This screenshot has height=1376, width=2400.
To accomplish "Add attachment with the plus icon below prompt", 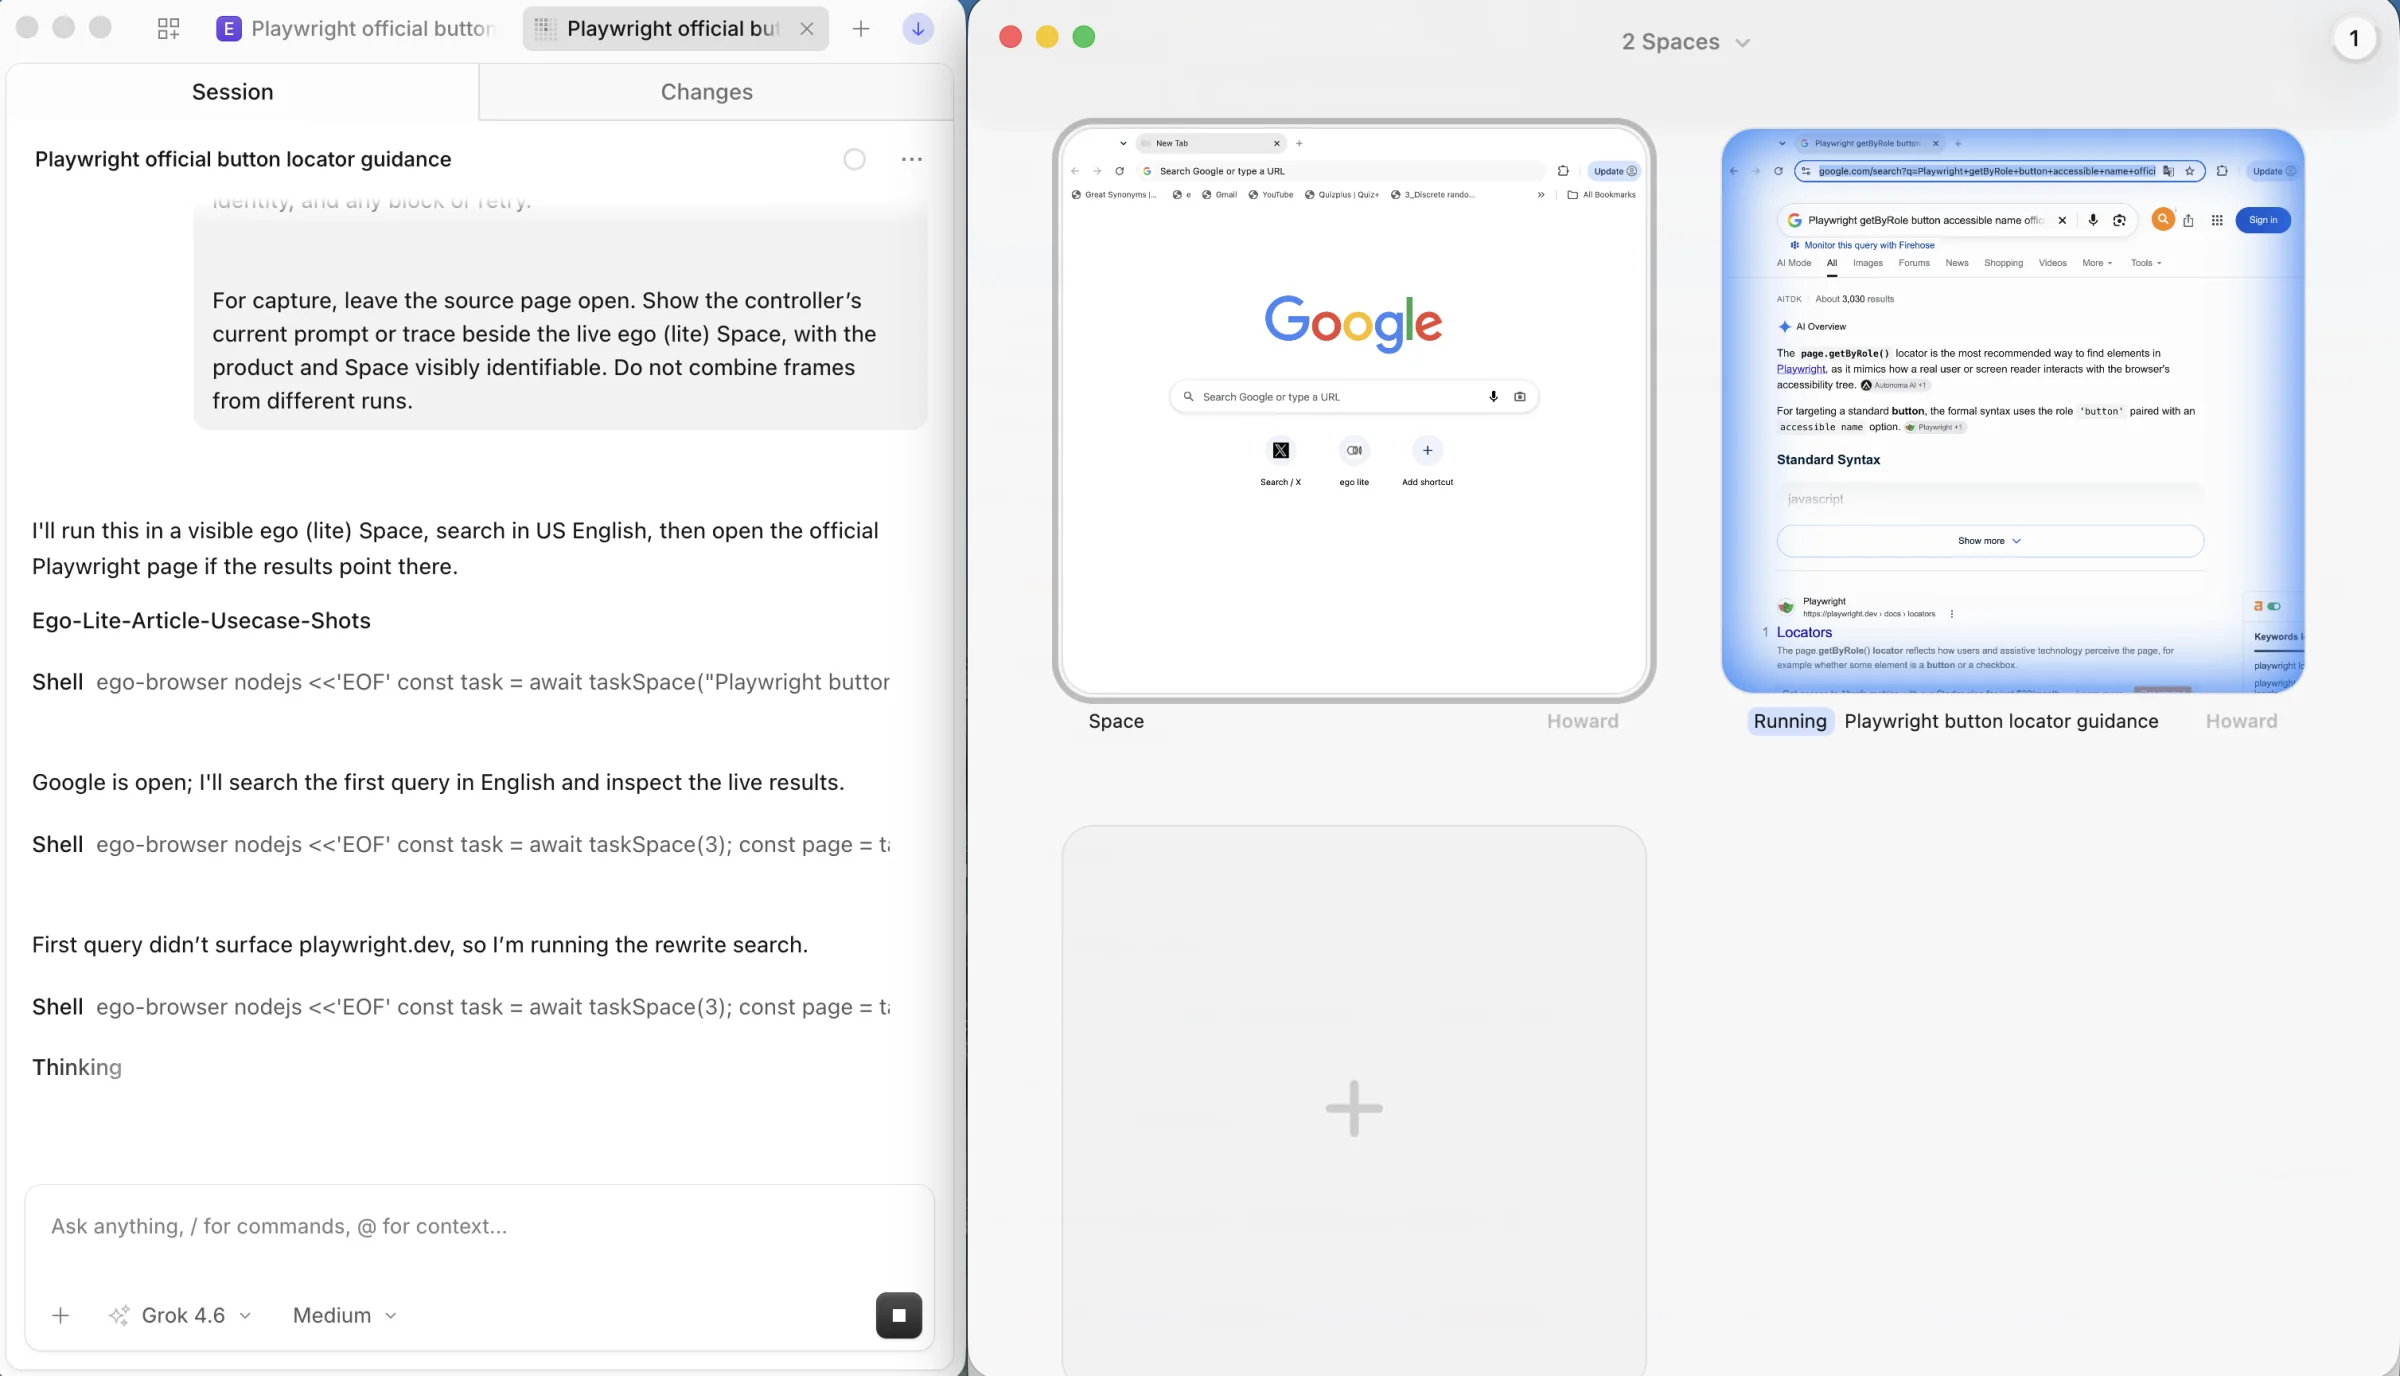I will [60, 1315].
